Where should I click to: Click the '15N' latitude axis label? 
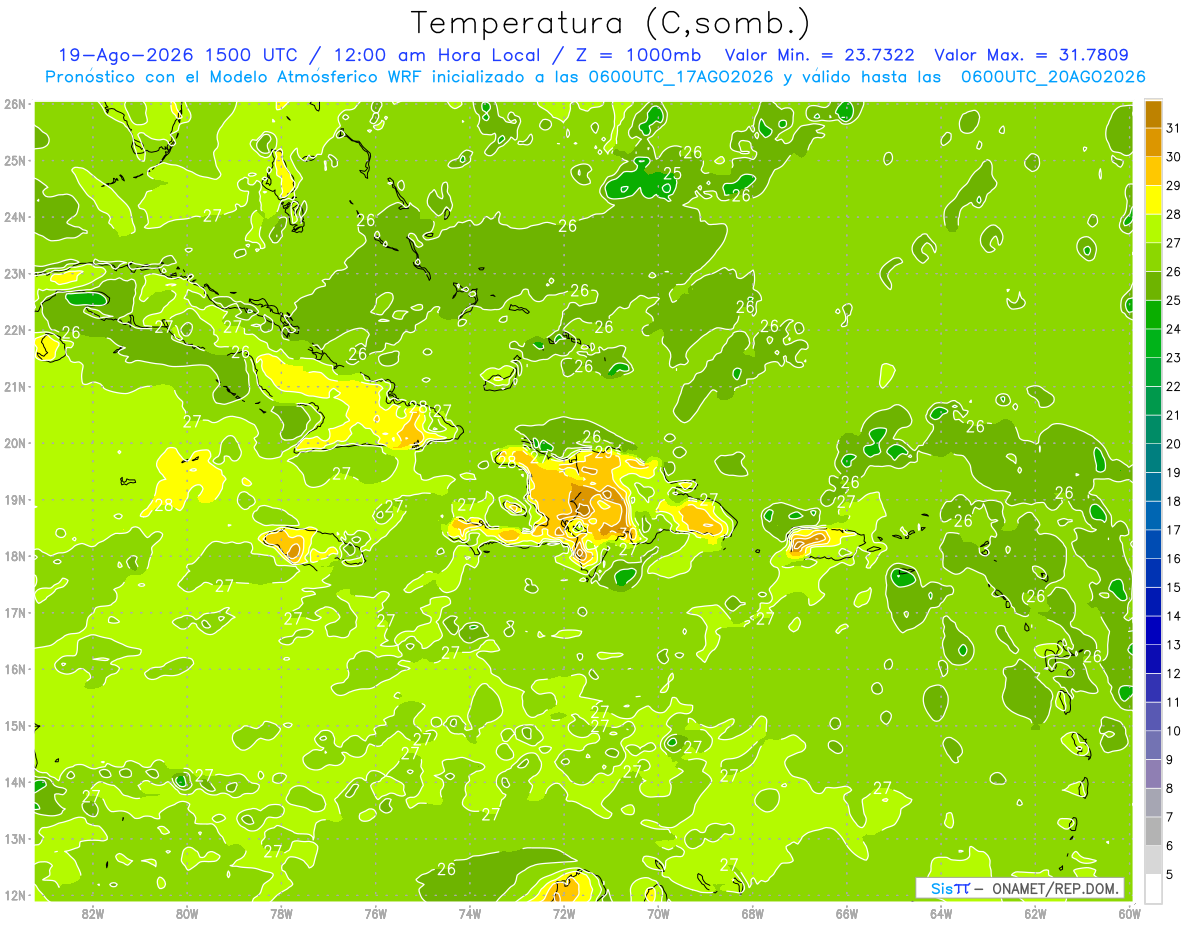(x=15, y=725)
